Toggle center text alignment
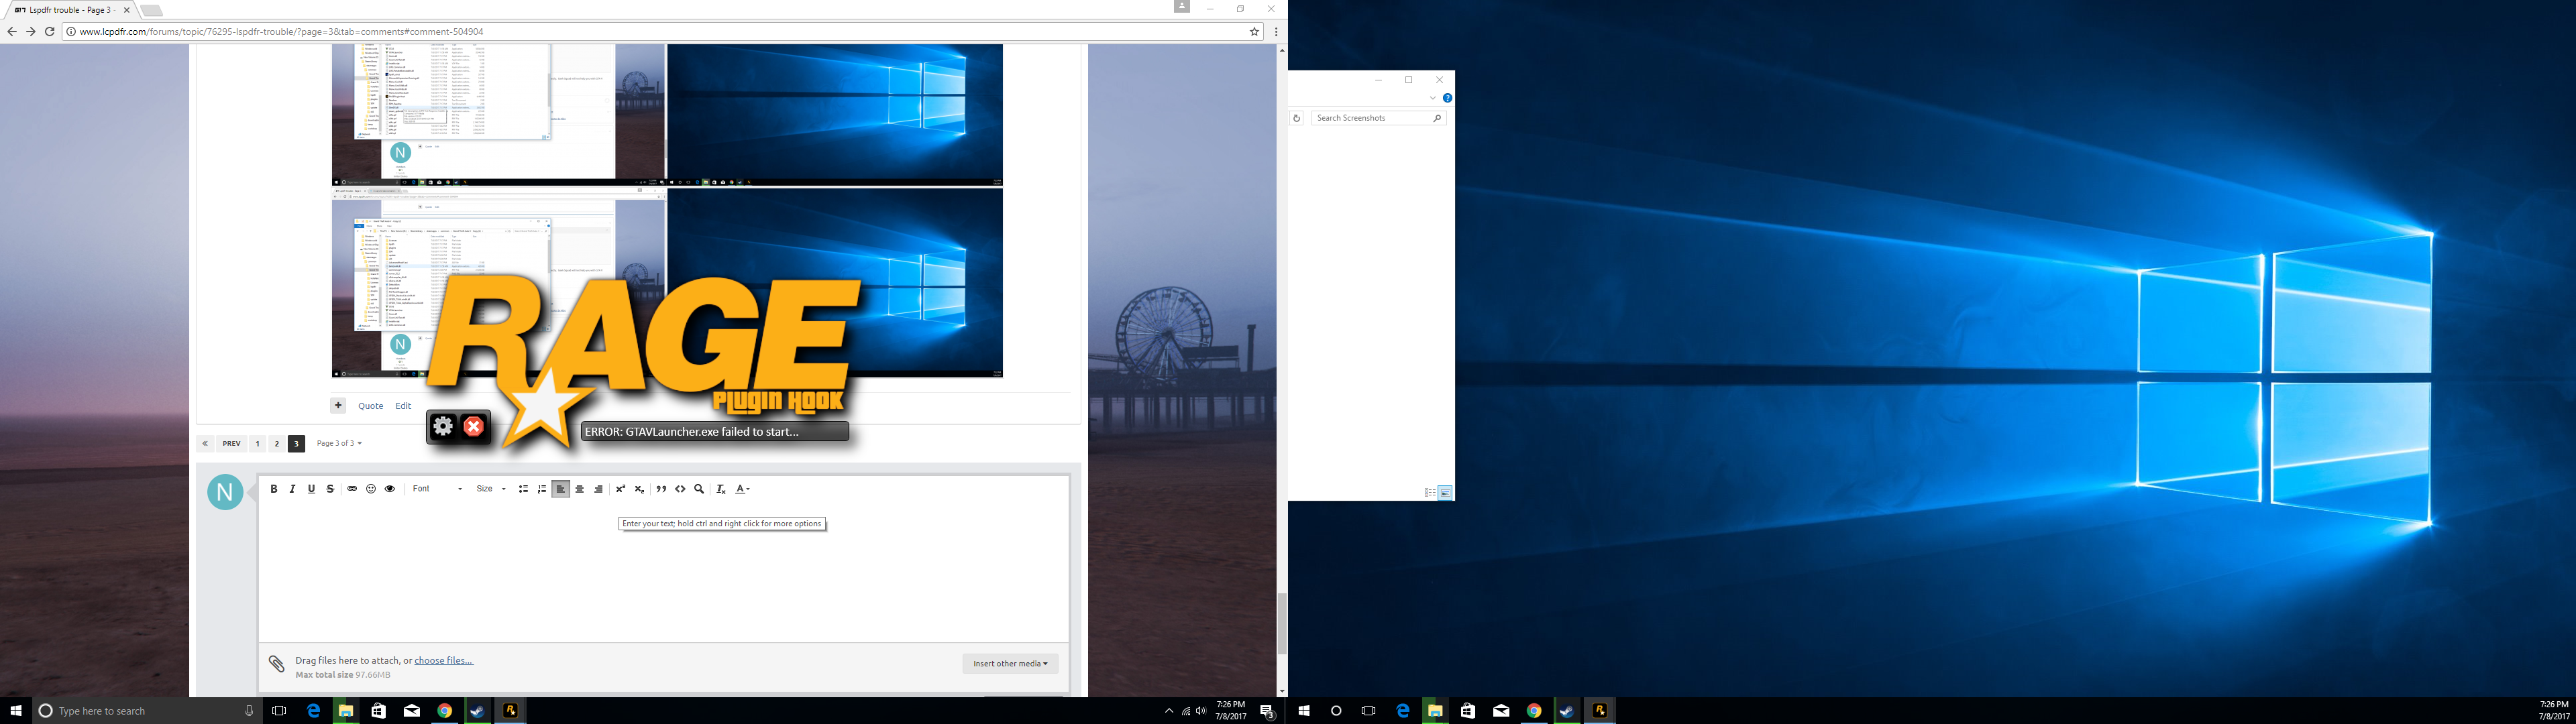 click(579, 489)
